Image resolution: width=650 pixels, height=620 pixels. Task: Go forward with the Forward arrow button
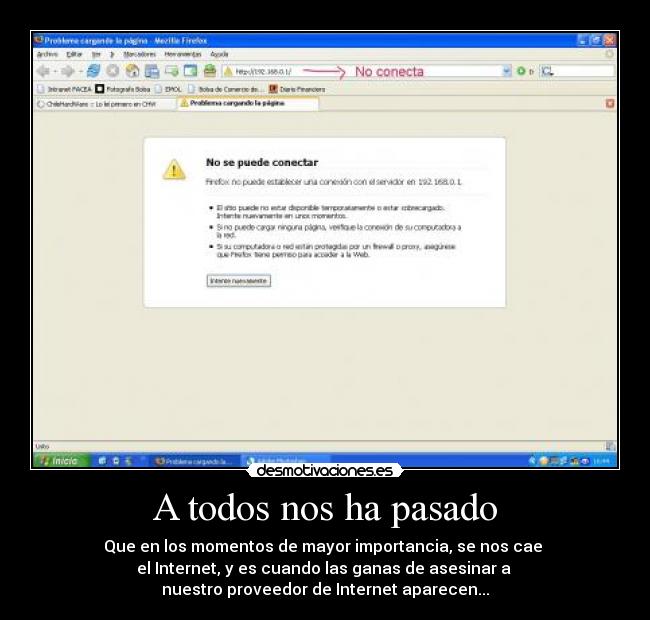67,71
